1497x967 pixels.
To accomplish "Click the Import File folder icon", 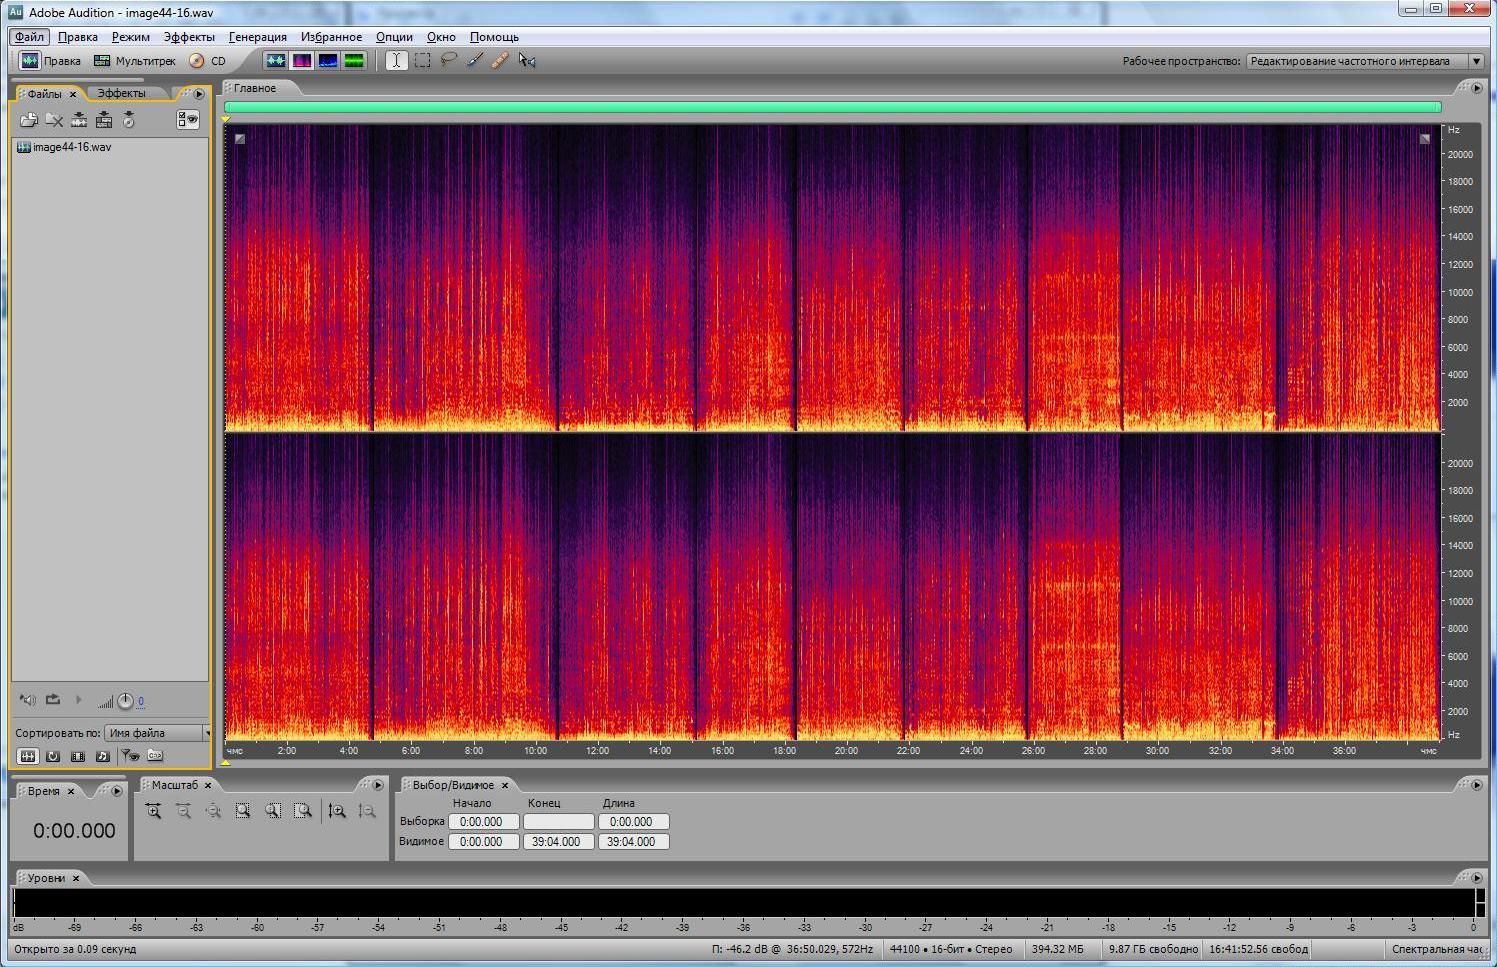I will pyautogui.click(x=28, y=120).
